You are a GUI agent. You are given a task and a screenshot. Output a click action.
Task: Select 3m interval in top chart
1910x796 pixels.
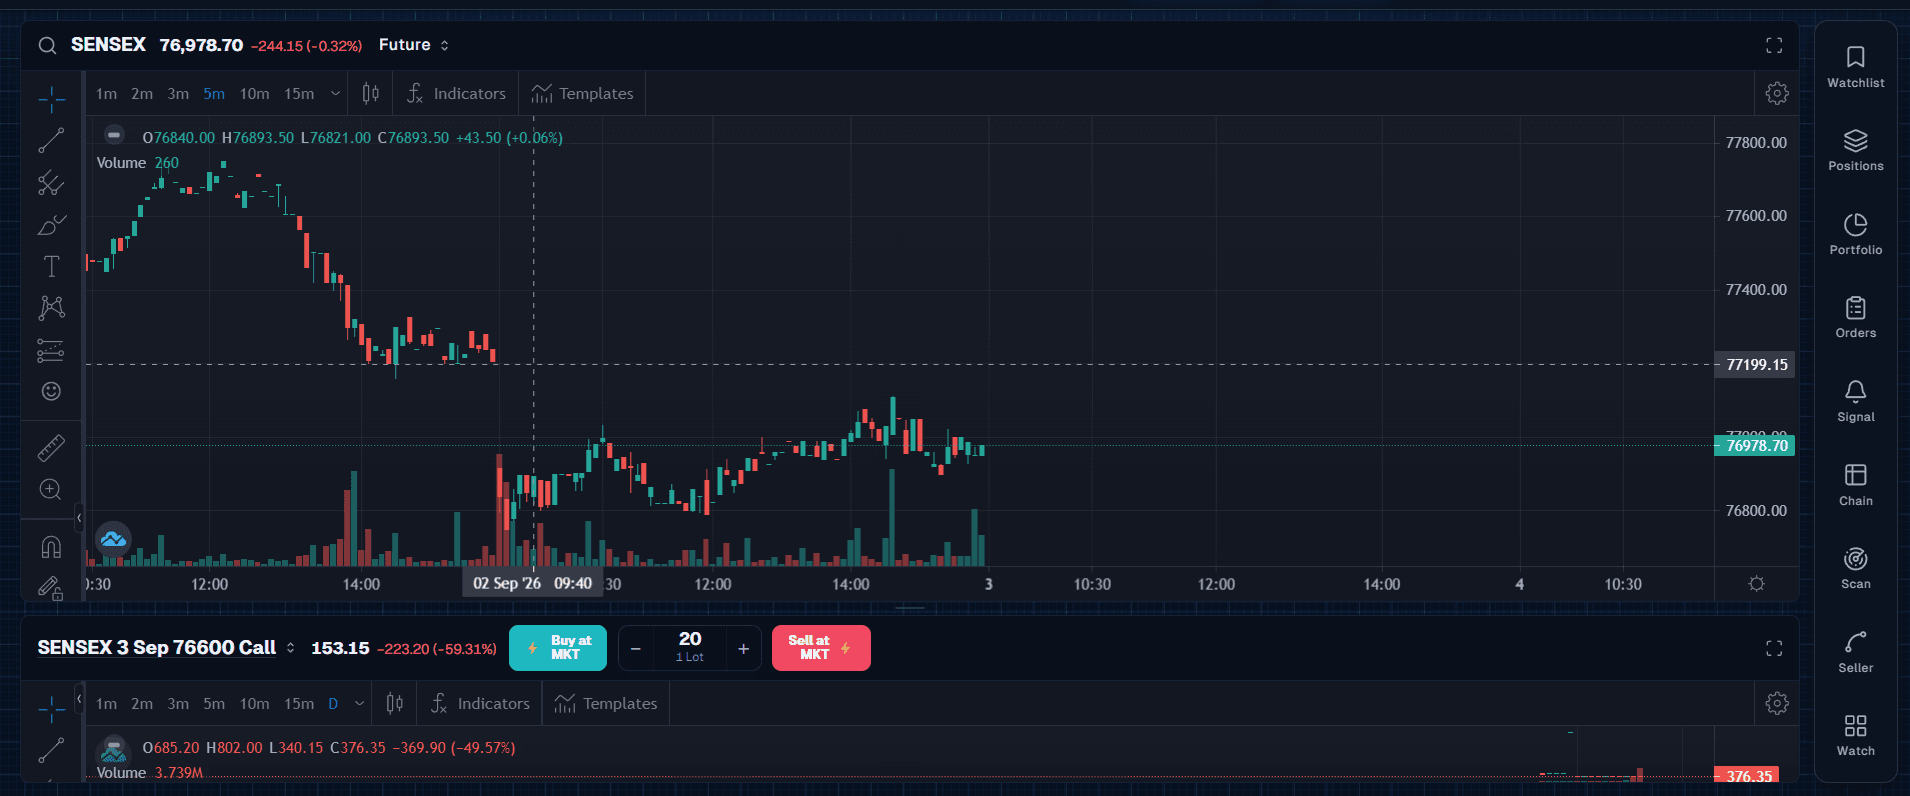click(178, 93)
